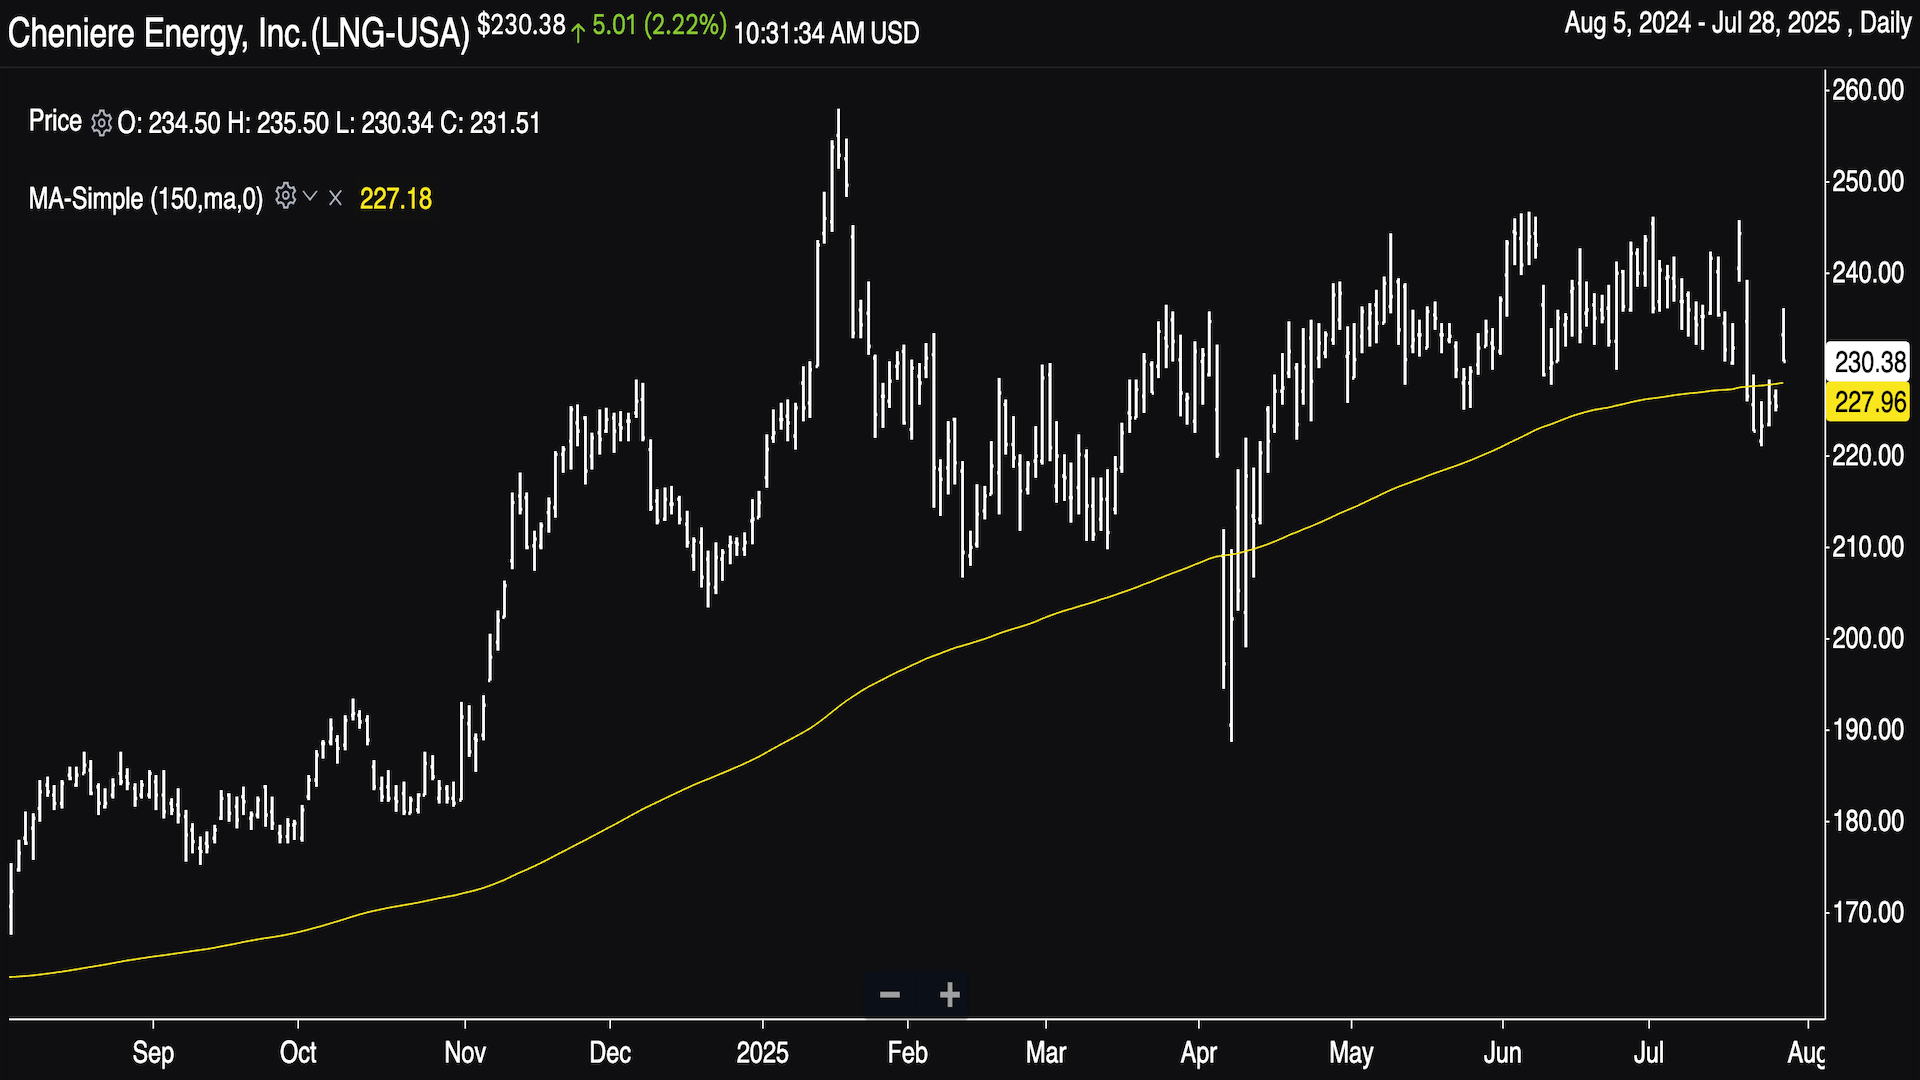Open the Price series settings gear
Screen dimensions: 1920x1080
pos(101,123)
